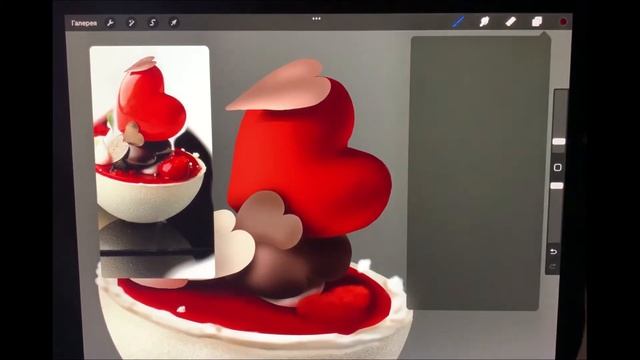Select the Selection S-shaped tool
Image resolution: width=640 pixels, height=360 pixels.
[152, 23]
